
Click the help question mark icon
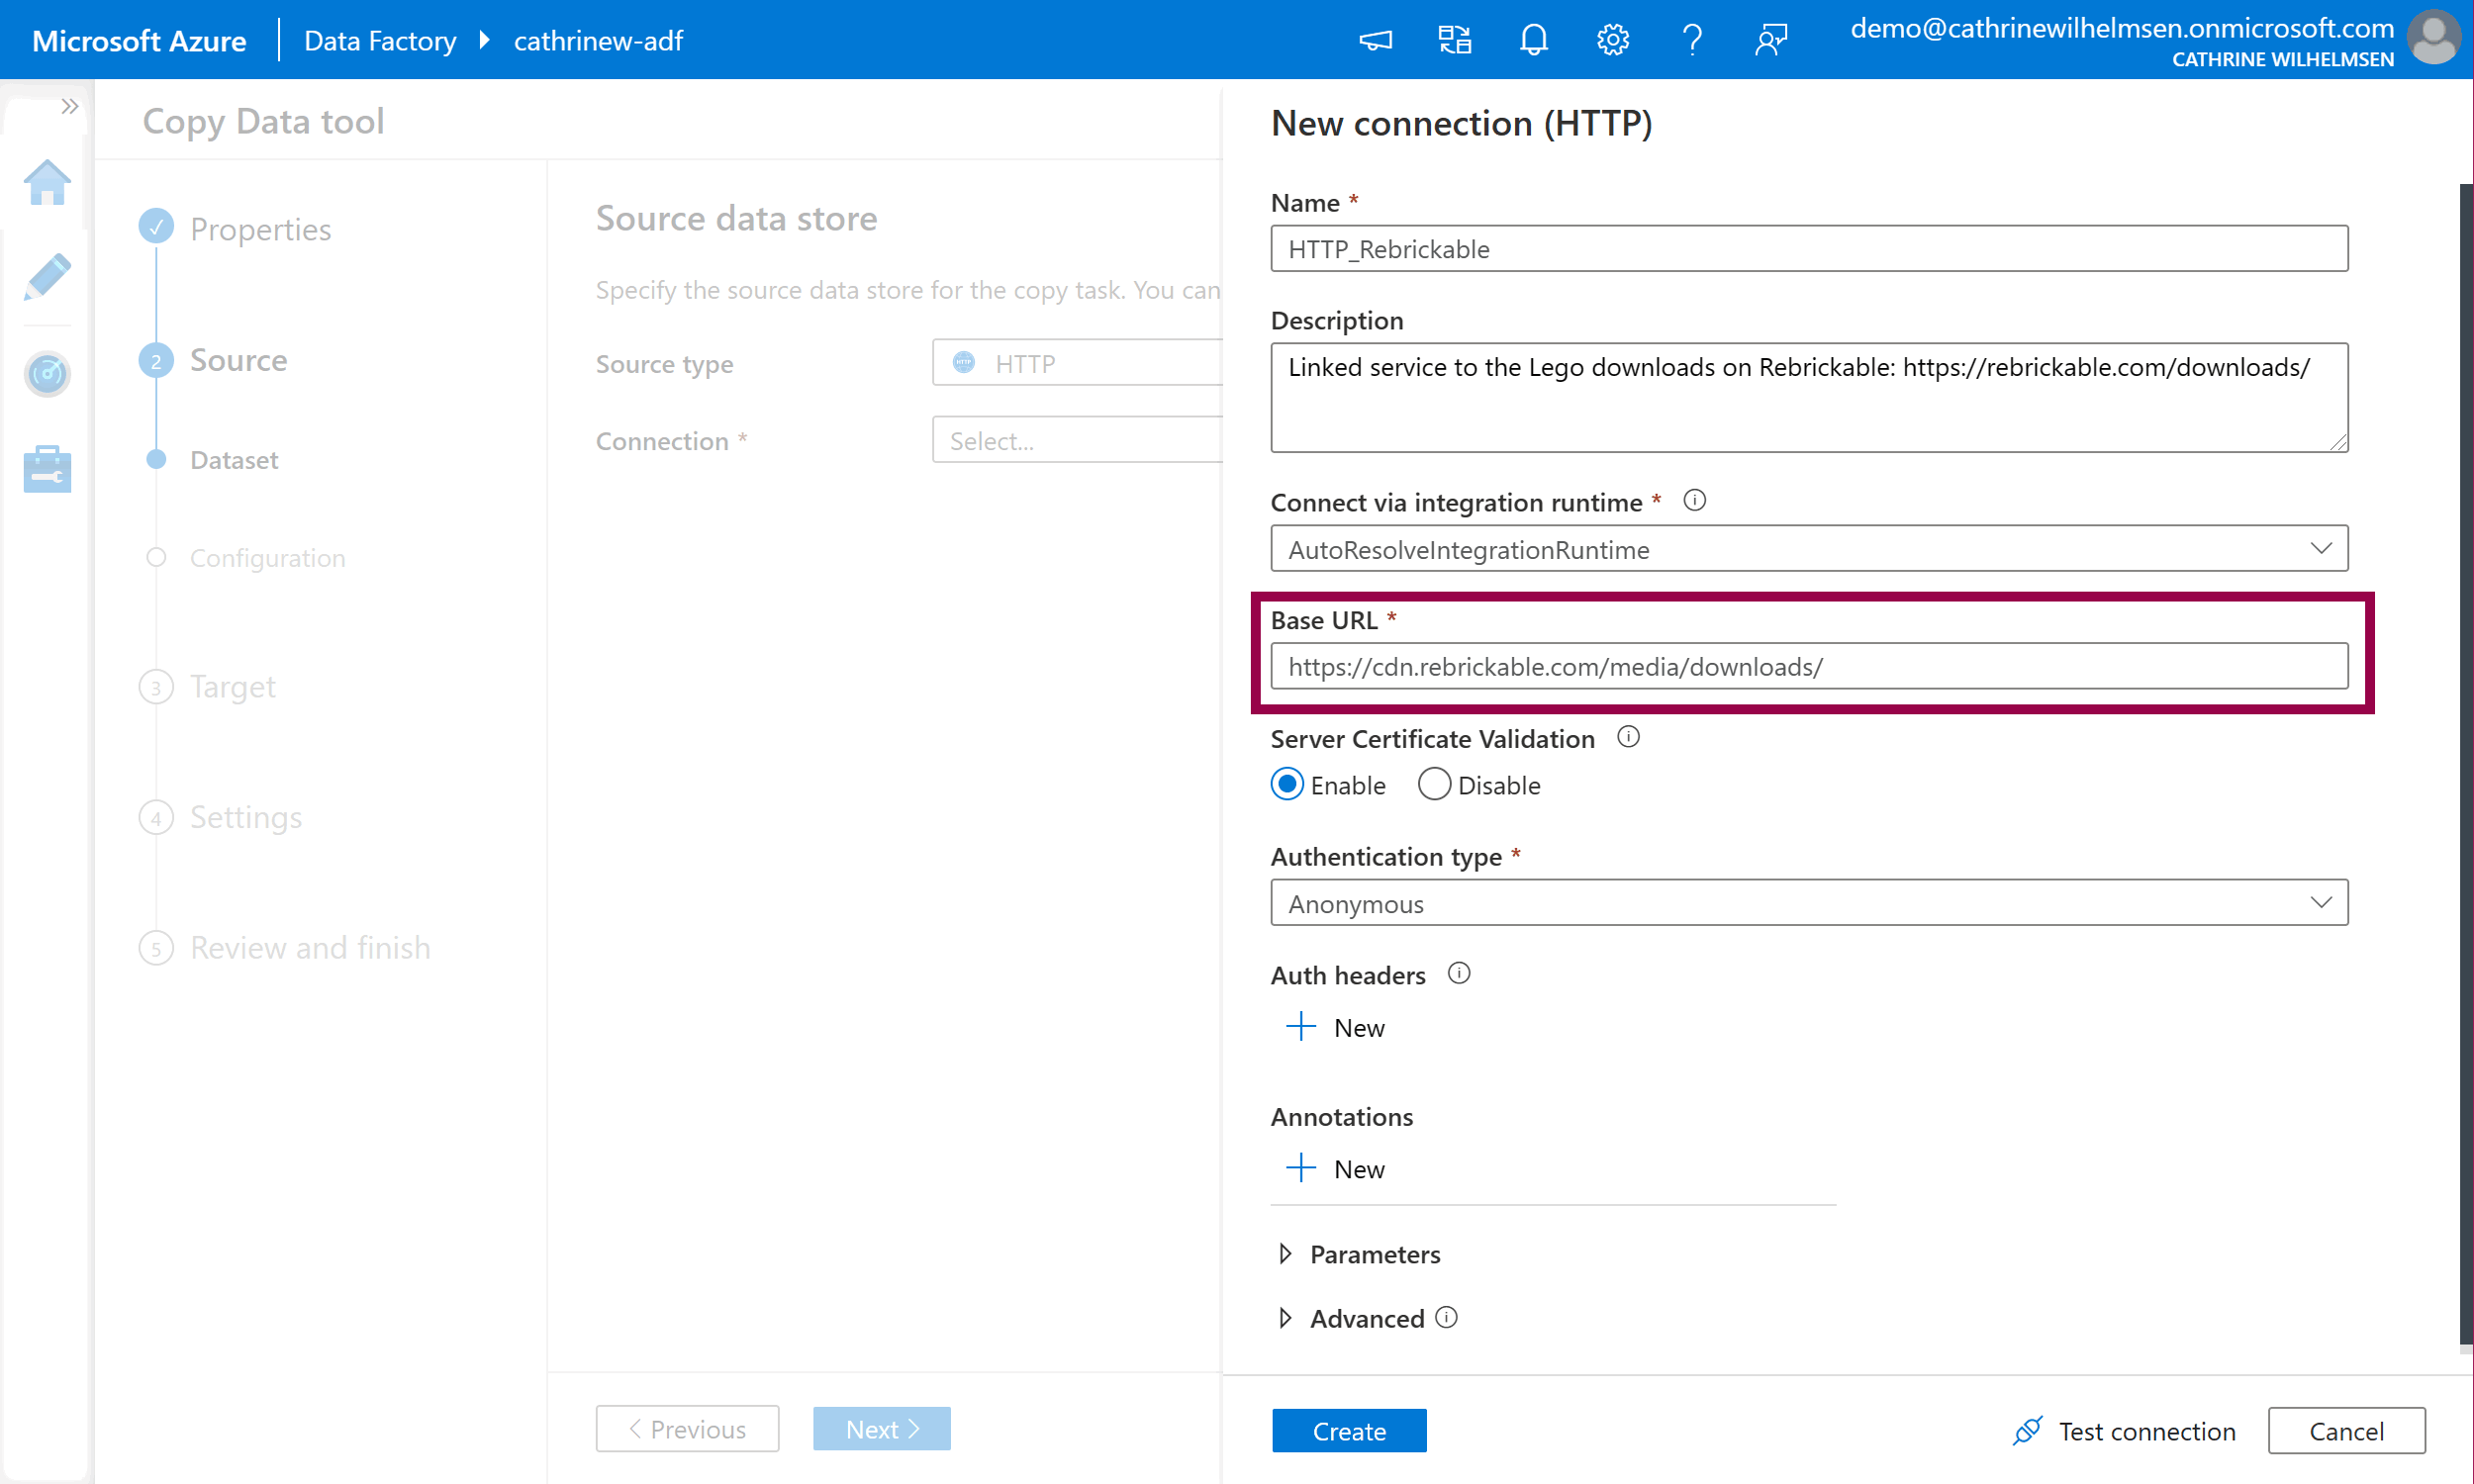tap(1691, 40)
